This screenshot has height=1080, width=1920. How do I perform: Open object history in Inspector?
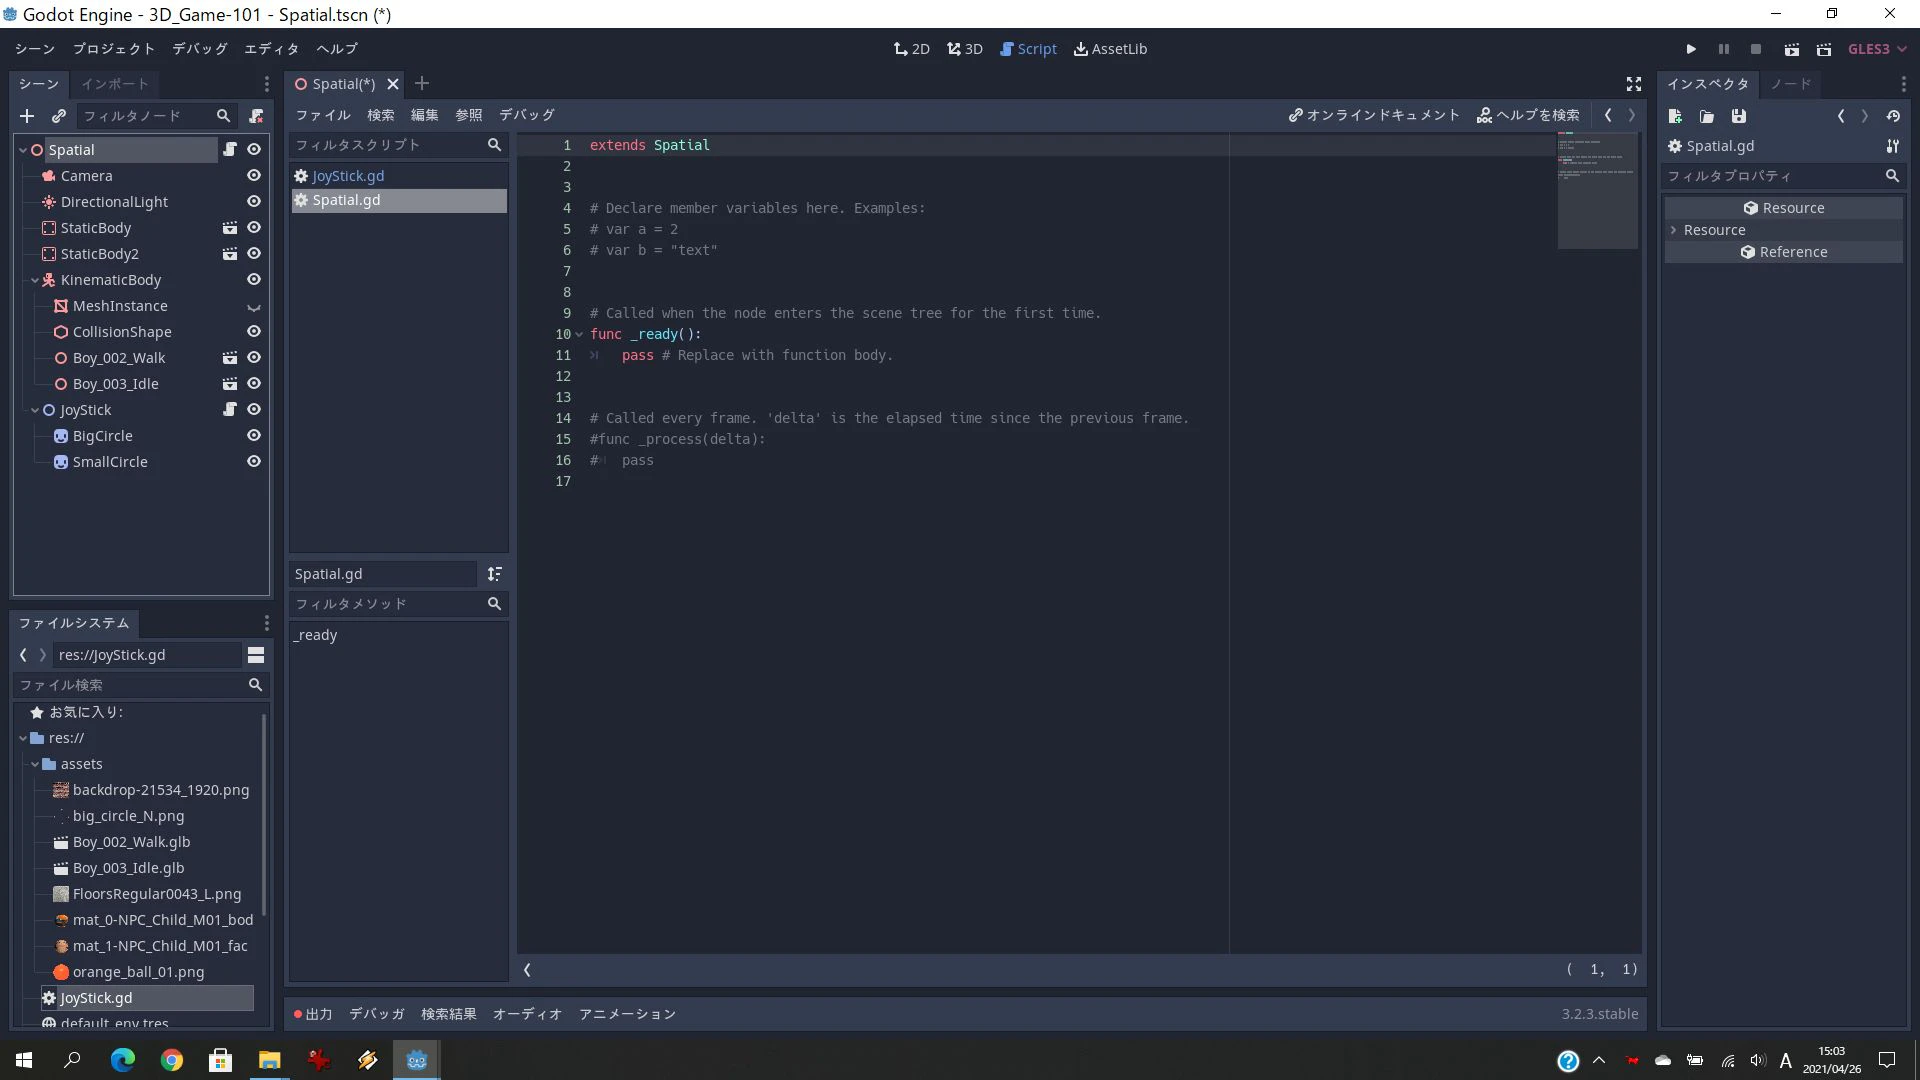(x=1893, y=116)
